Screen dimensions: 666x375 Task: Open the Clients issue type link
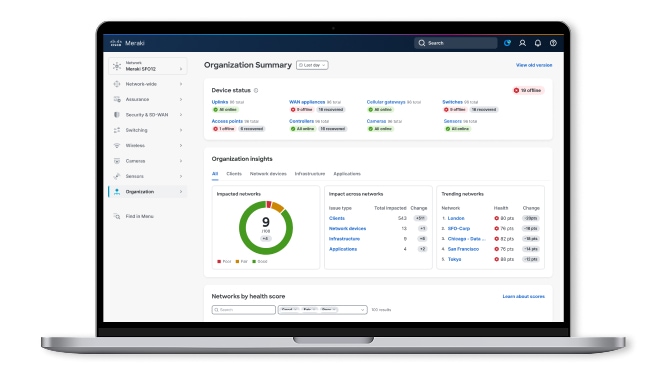coord(337,218)
